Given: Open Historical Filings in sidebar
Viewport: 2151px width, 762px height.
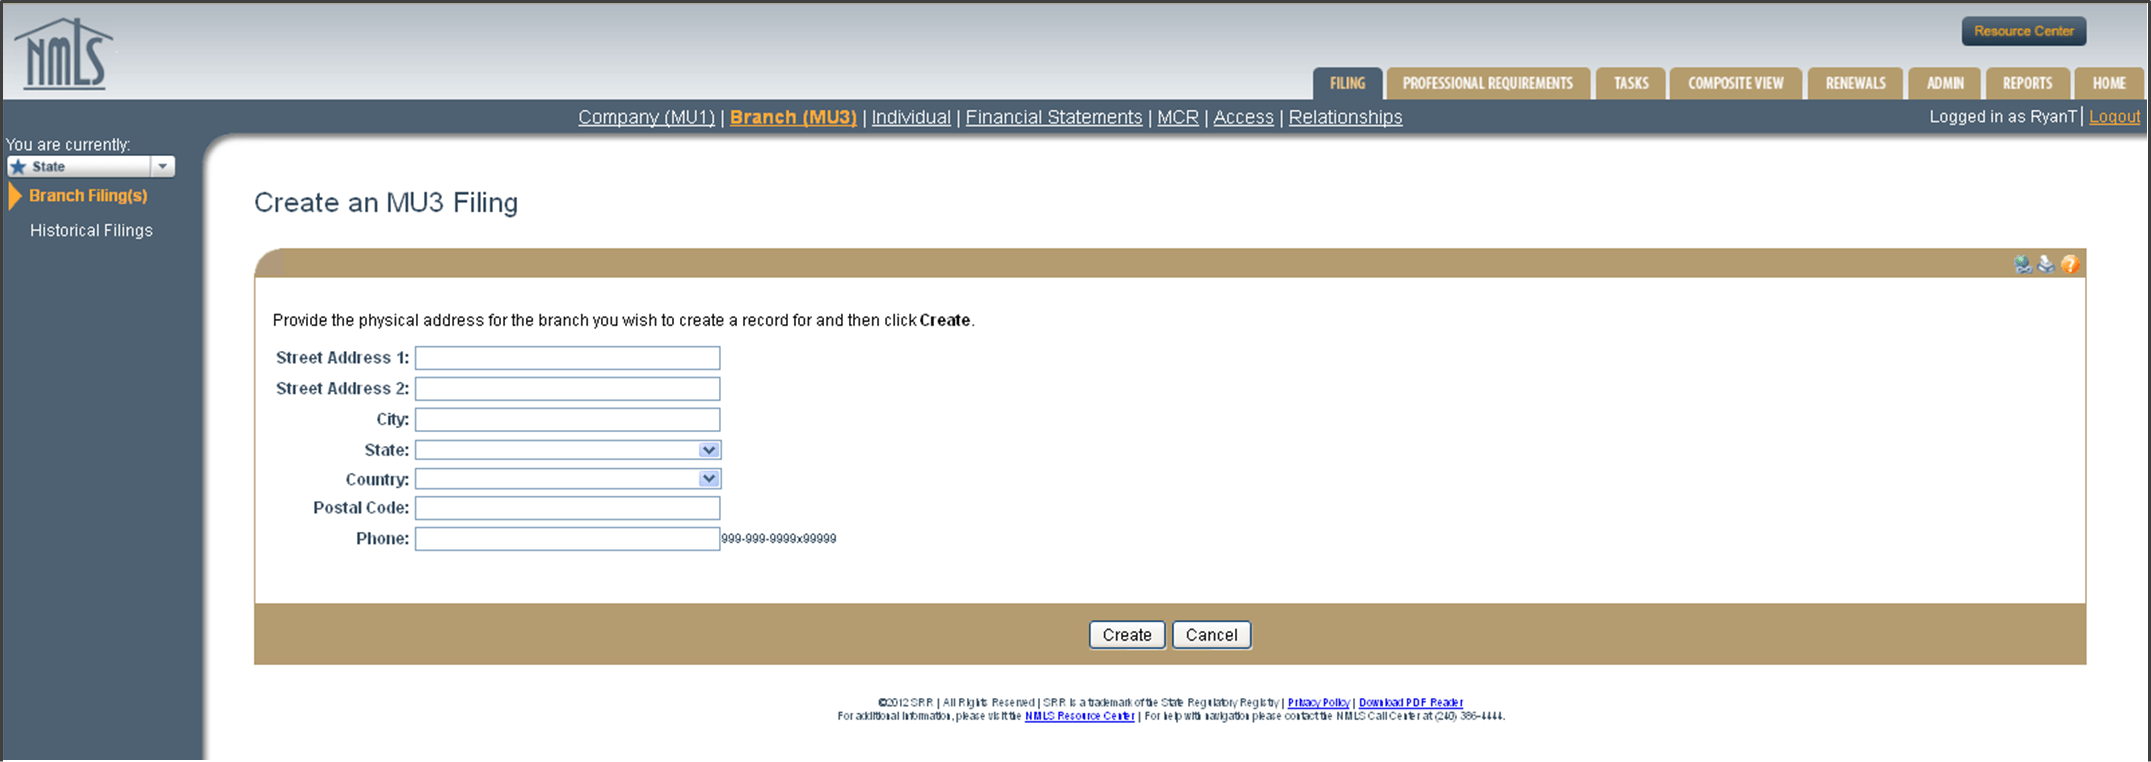Looking at the screenshot, I should [91, 230].
